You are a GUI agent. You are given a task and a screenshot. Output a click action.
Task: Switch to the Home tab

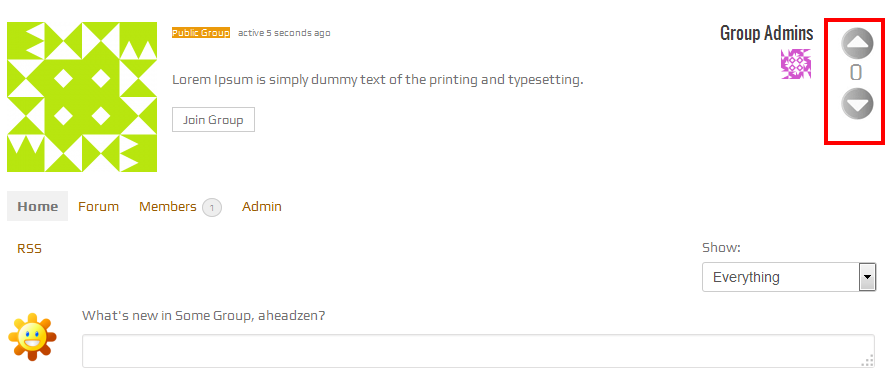pos(37,206)
